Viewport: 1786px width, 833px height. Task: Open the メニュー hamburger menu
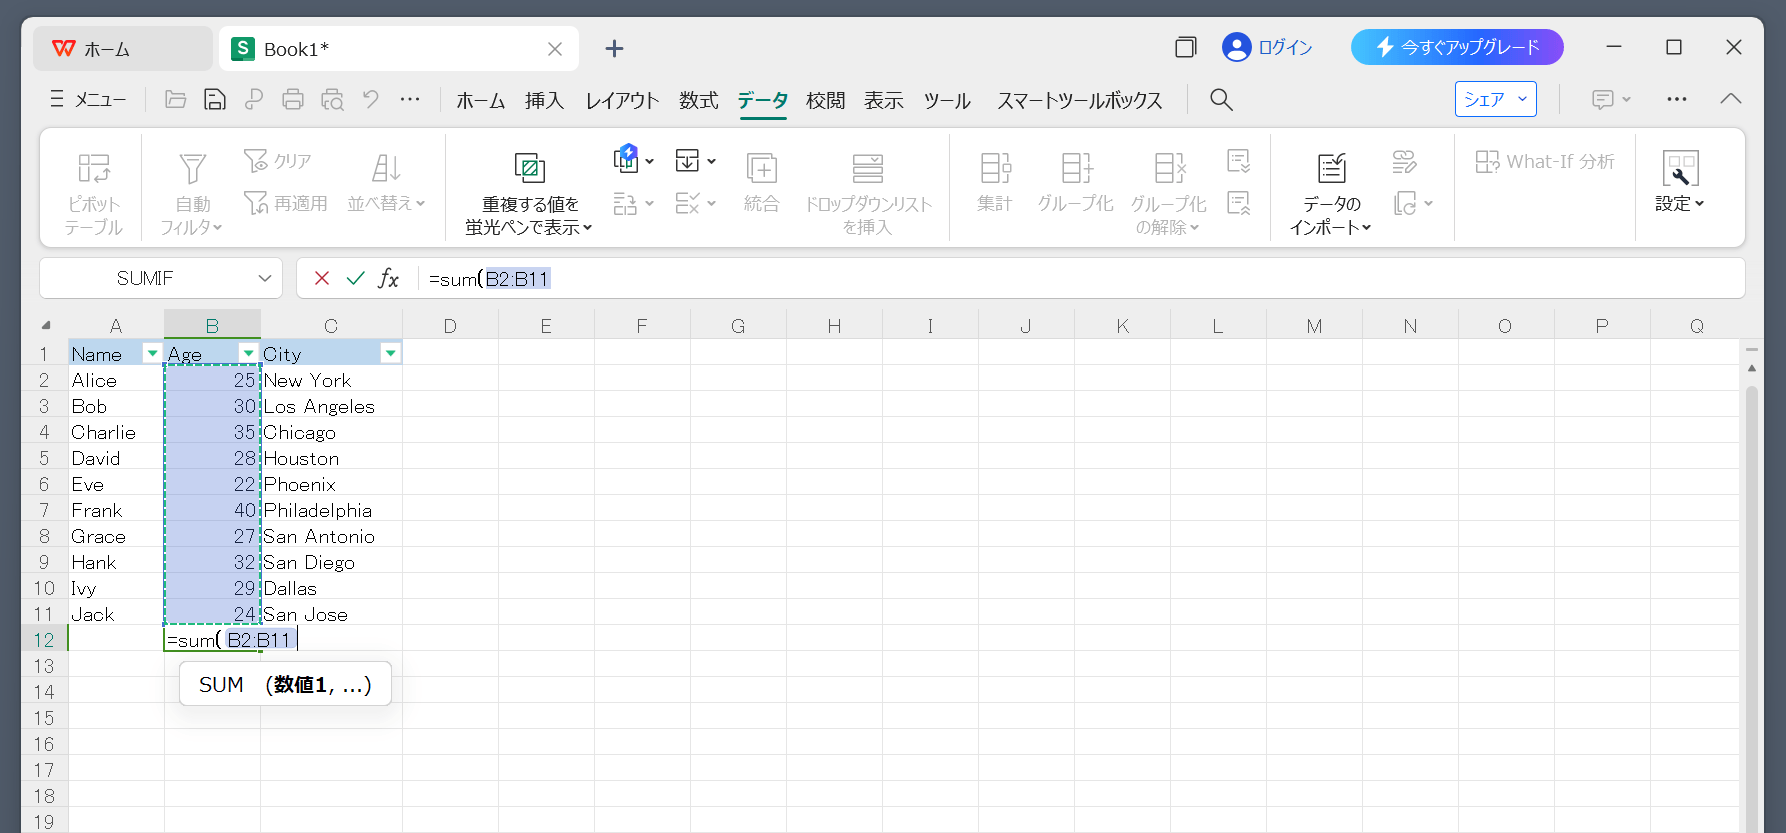coord(88,99)
